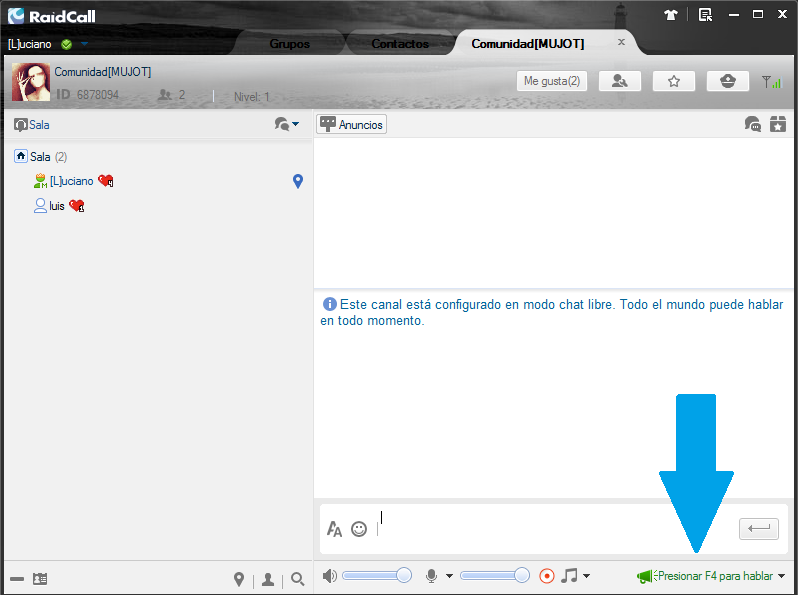Viewport: 798px width, 595px height.
Task: Click the gift box icon
Action: click(778, 124)
